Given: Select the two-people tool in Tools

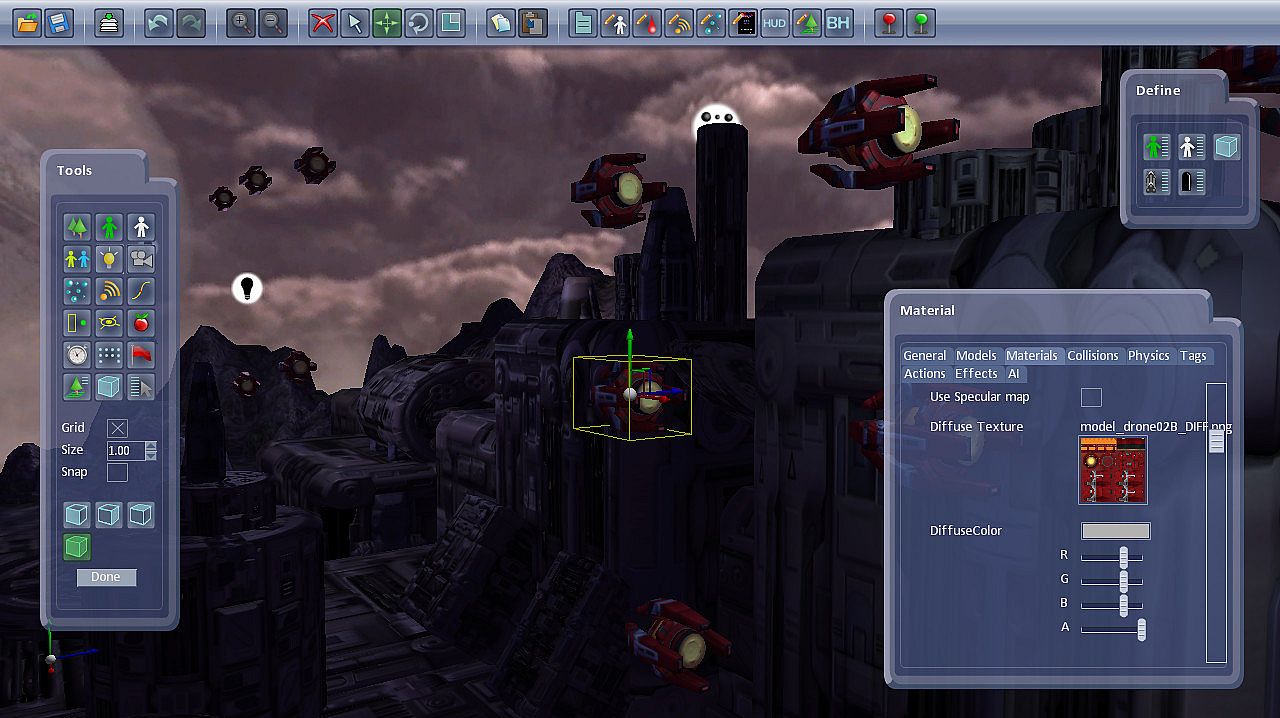Looking at the screenshot, I should coord(77,259).
